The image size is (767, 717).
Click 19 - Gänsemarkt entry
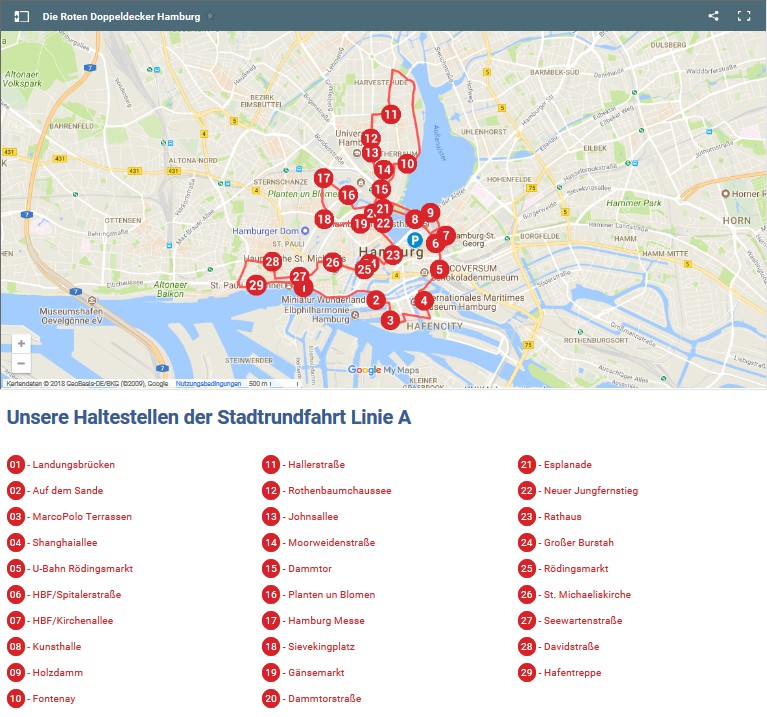pyautogui.click(x=303, y=672)
